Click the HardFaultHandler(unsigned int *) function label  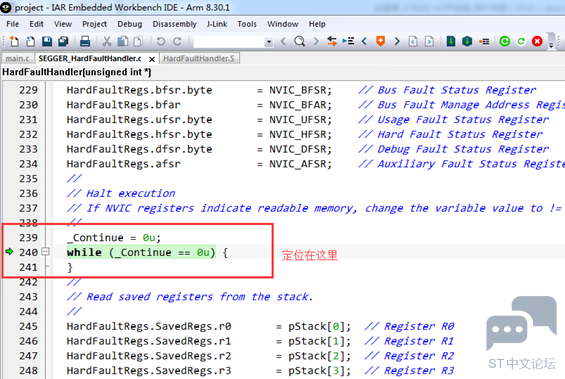coord(77,72)
